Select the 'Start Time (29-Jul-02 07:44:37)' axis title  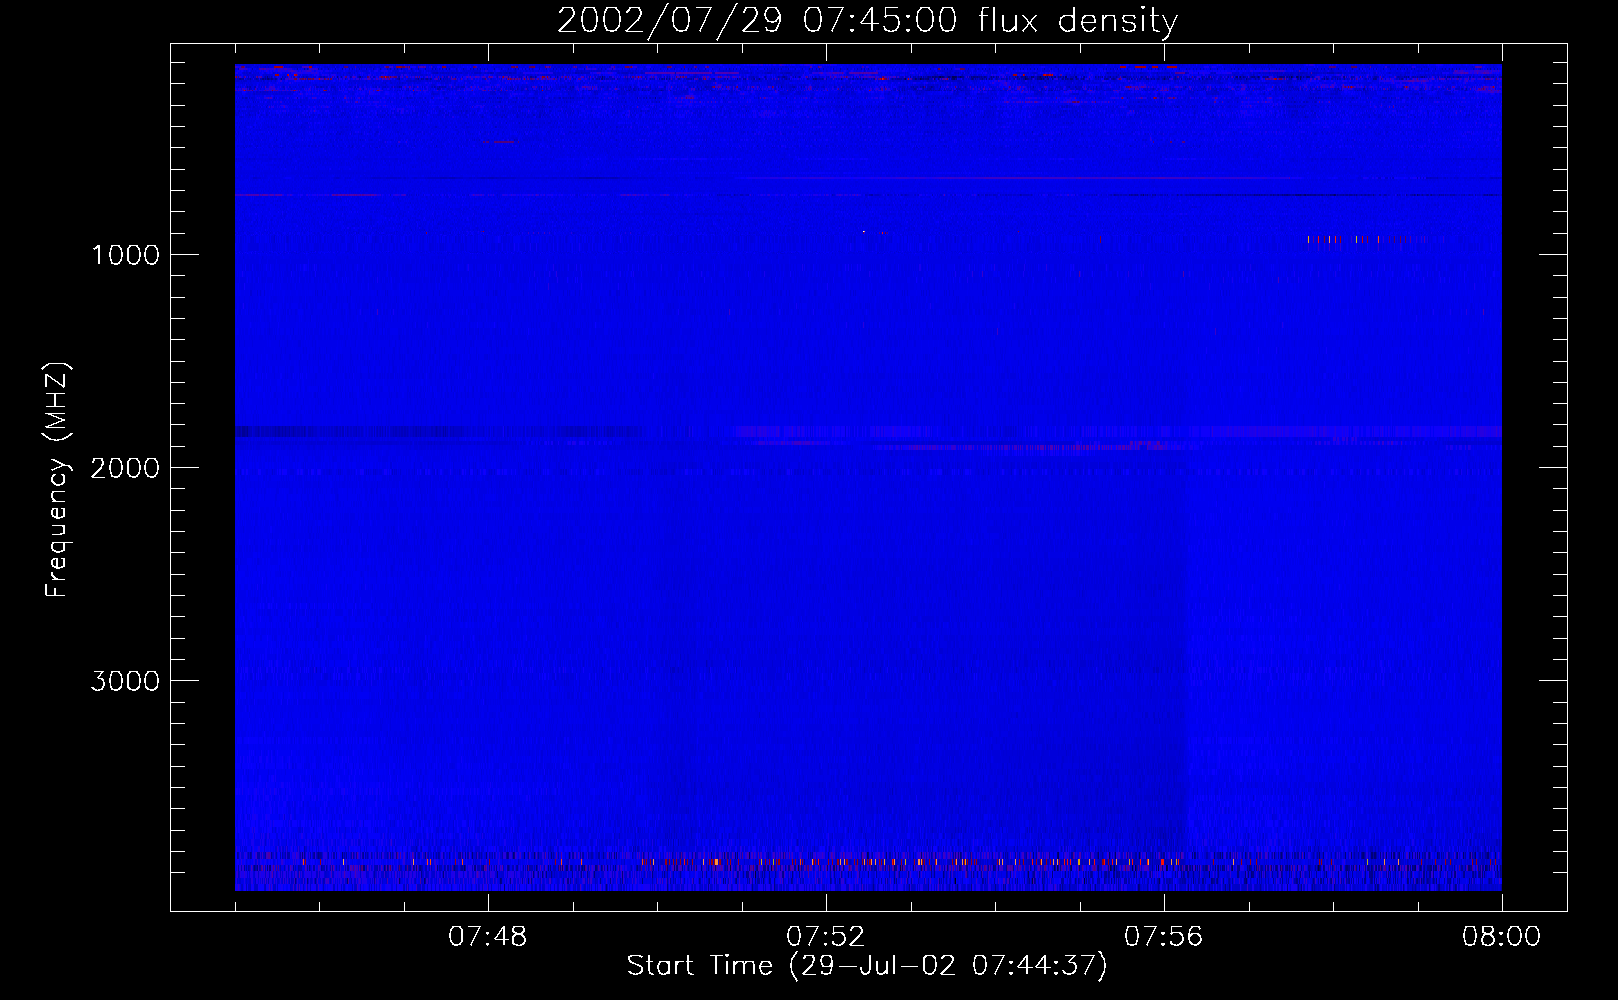pos(867,966)
